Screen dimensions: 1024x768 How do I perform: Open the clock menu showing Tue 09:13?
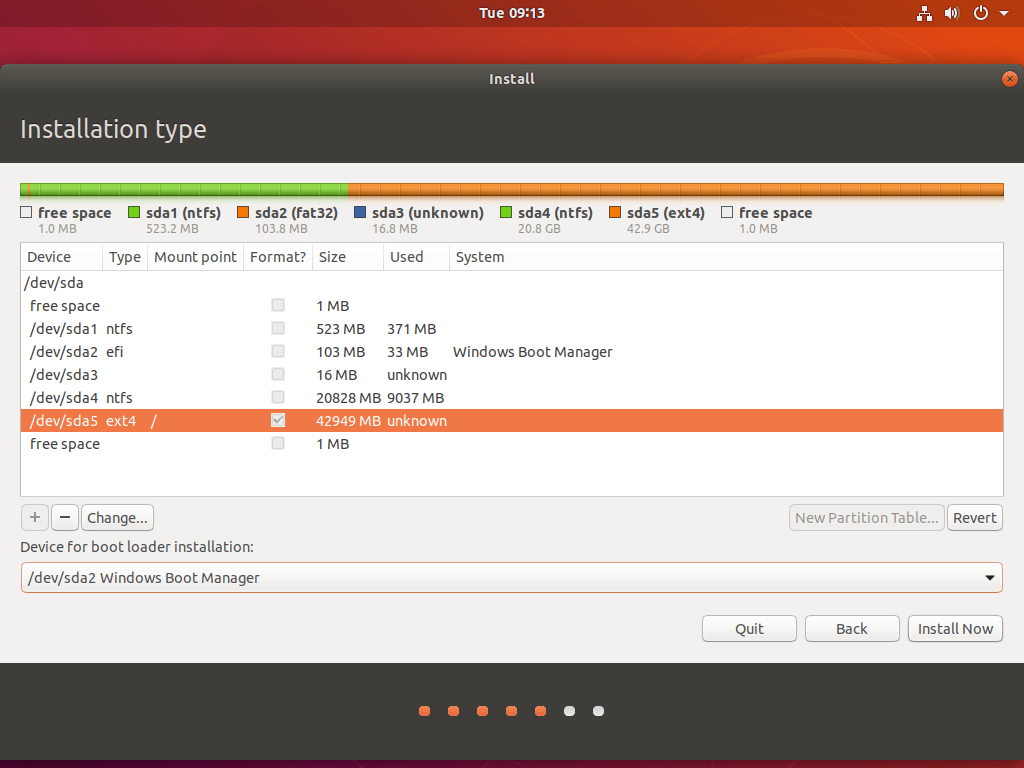click(x=511, y=13)
